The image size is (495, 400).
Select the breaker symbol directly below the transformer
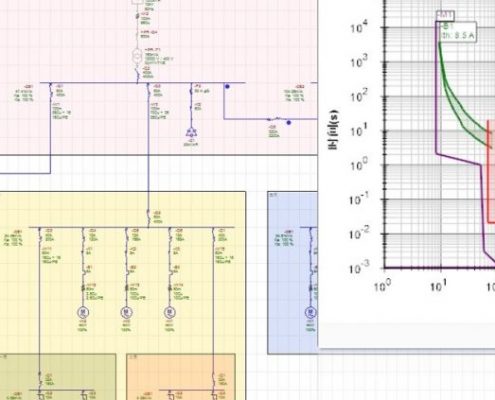(x=137, y=73)
